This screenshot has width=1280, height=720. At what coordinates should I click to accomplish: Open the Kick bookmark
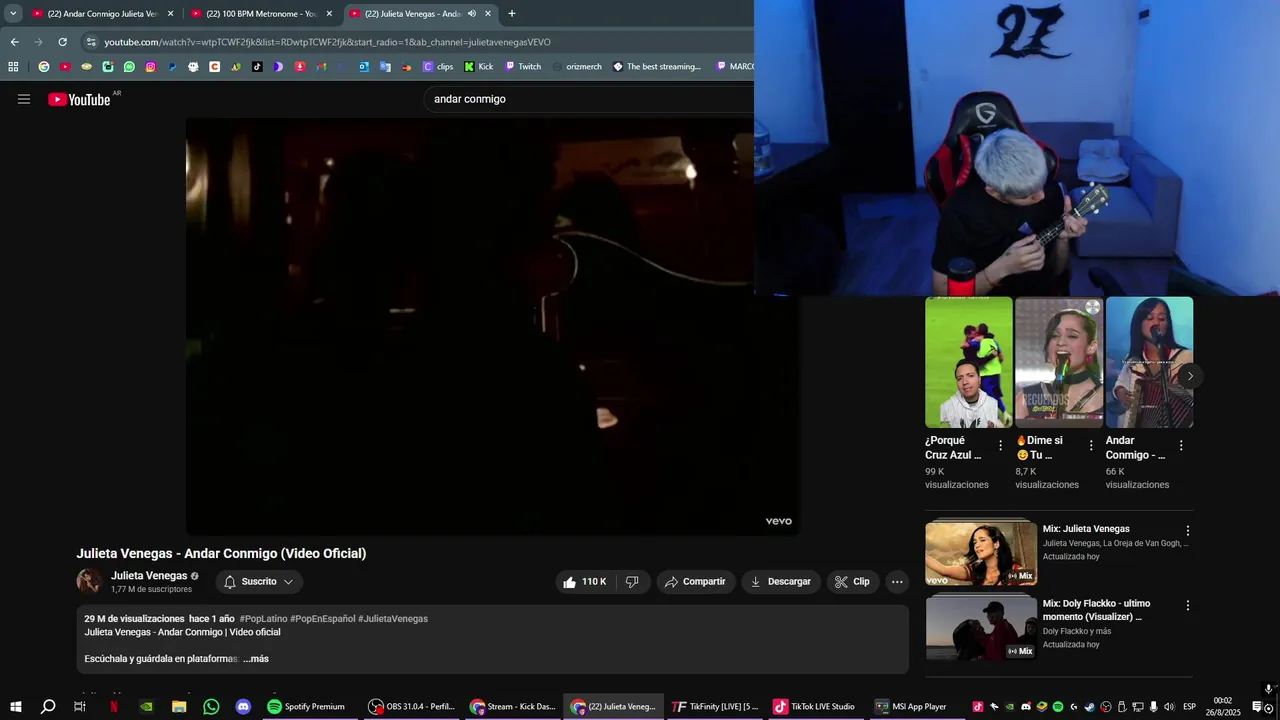tap(479, 67)
